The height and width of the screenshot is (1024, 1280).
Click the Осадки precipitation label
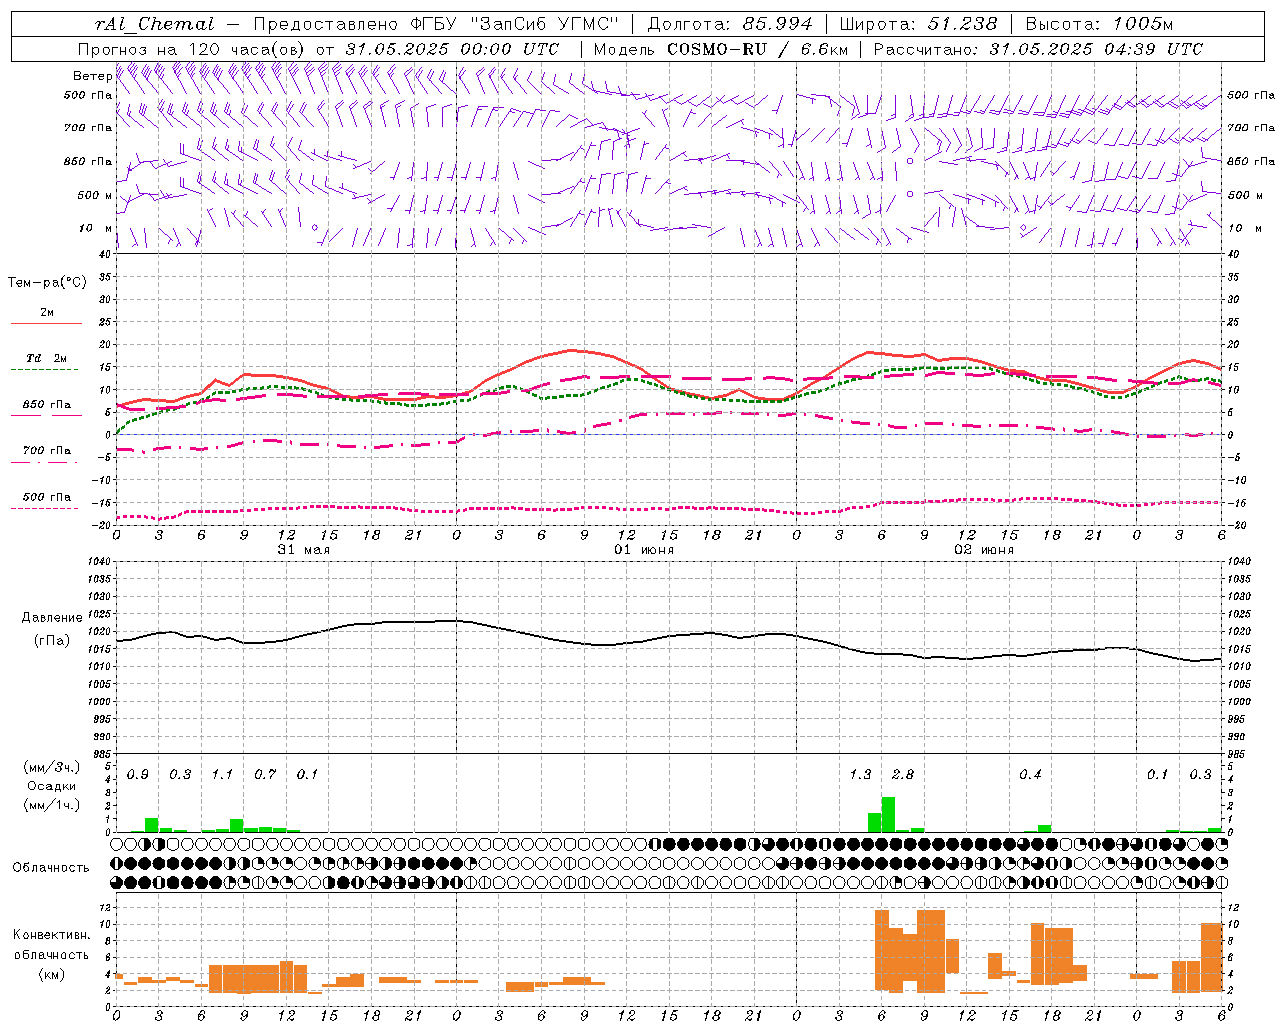click(52, 786)
